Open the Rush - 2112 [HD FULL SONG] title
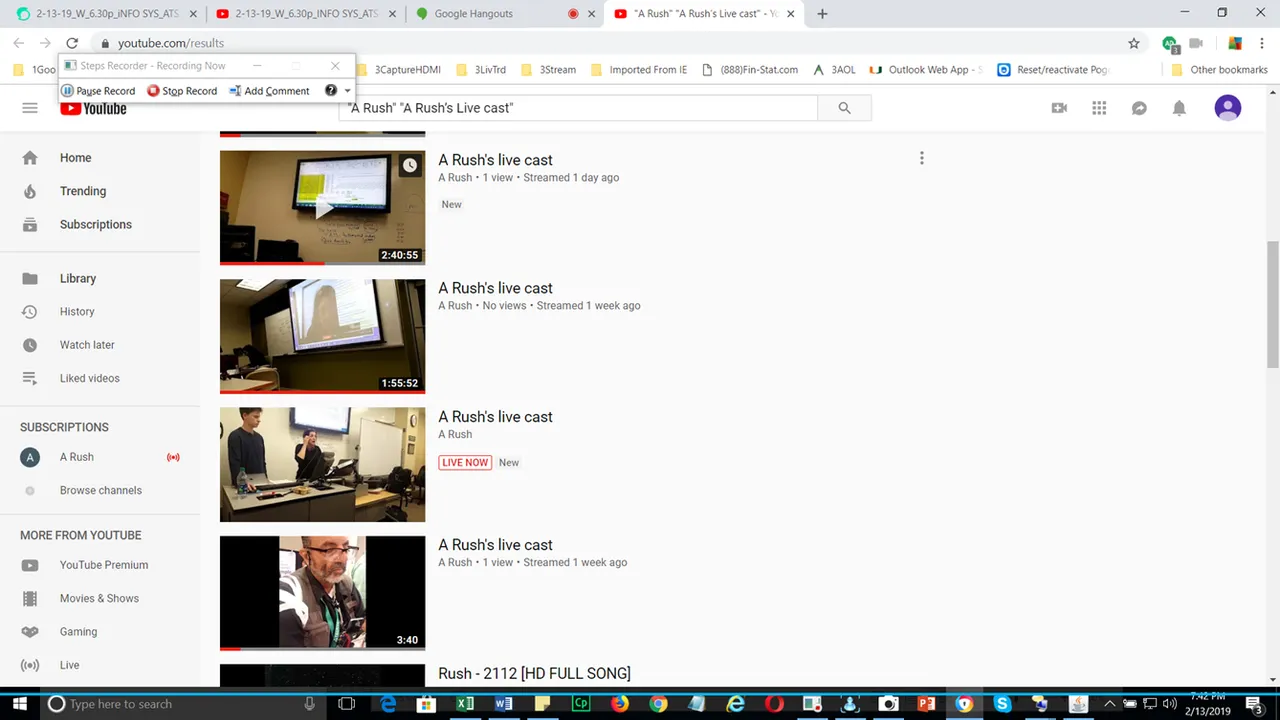 click(534, 674)
